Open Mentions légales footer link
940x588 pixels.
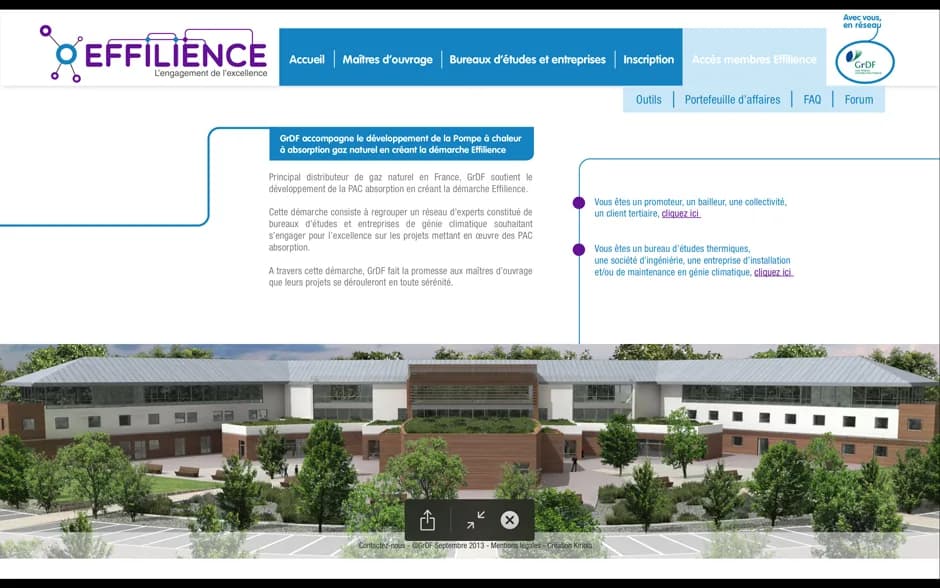point(515,545)
